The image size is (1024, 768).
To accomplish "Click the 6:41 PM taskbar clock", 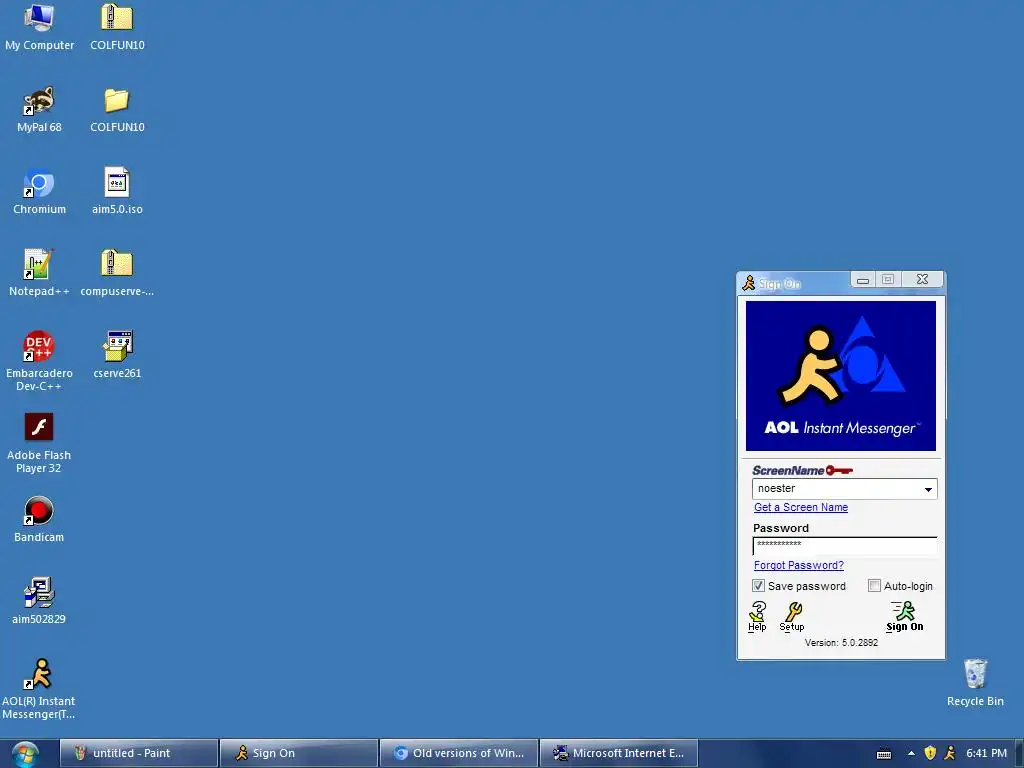I will [986, 753].
